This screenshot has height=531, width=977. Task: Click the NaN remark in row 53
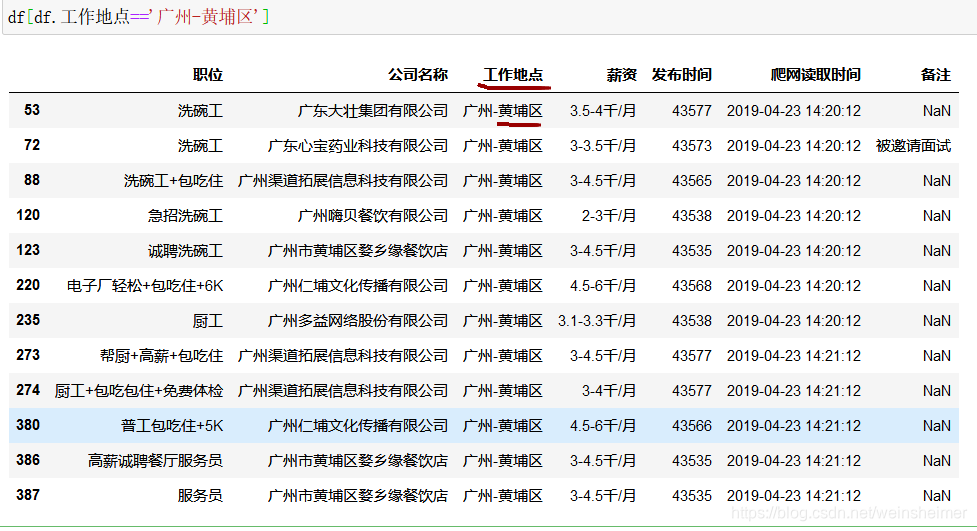936,111
